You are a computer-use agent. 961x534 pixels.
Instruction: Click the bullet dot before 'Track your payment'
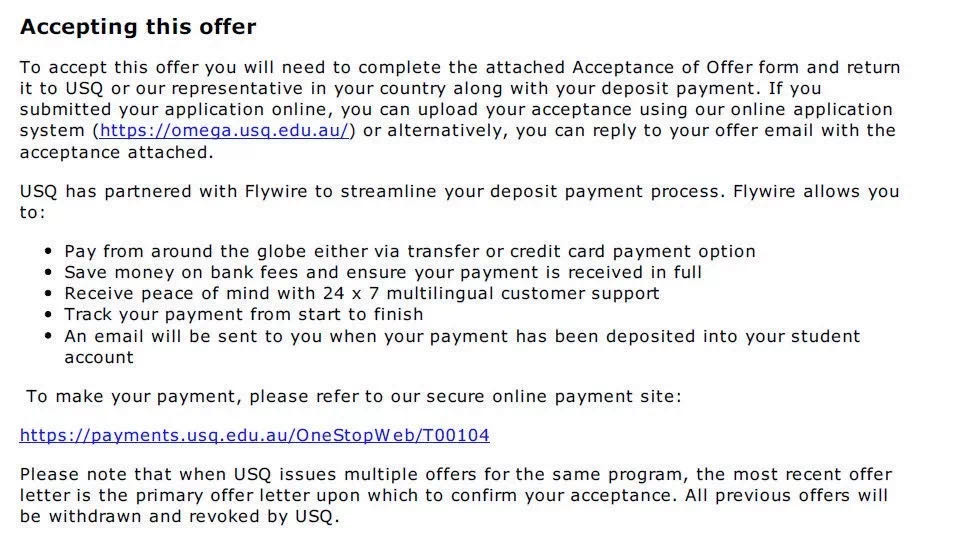coord(48,315)
